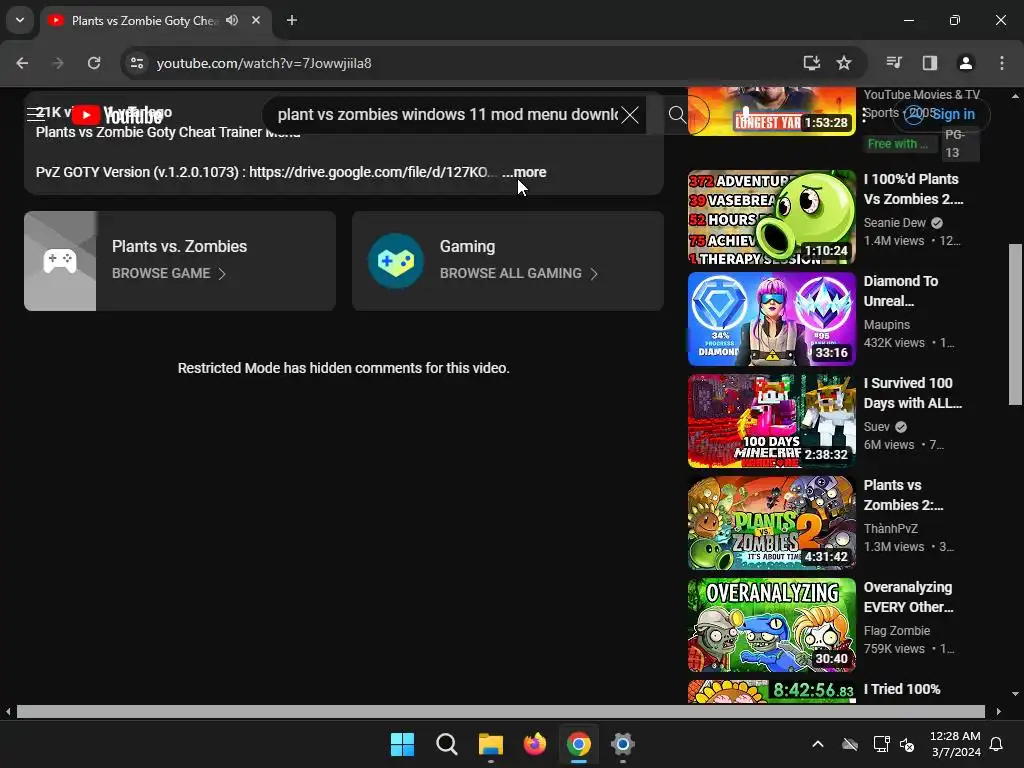Browse game for Plants vs. Zombies
1024x768 pixels.
161,274
